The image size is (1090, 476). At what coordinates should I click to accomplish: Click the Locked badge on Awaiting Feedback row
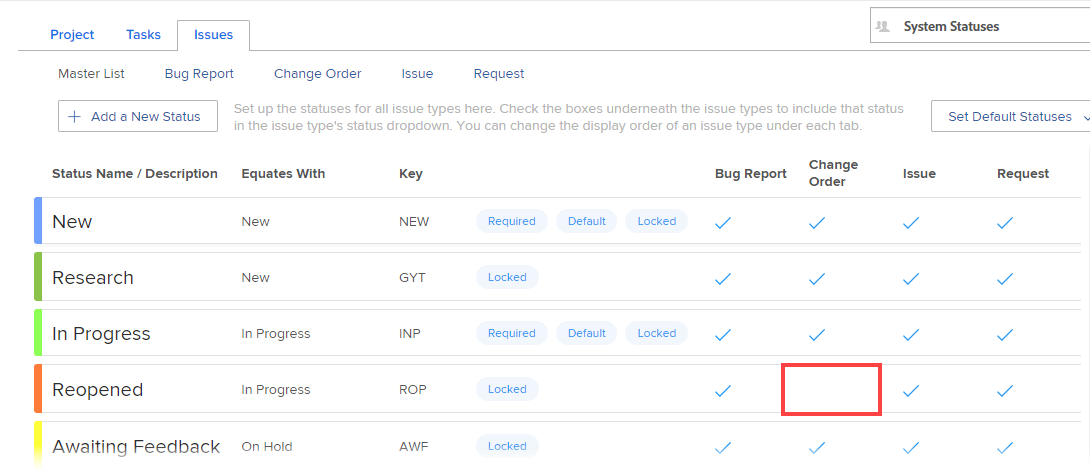click(507, 446)
